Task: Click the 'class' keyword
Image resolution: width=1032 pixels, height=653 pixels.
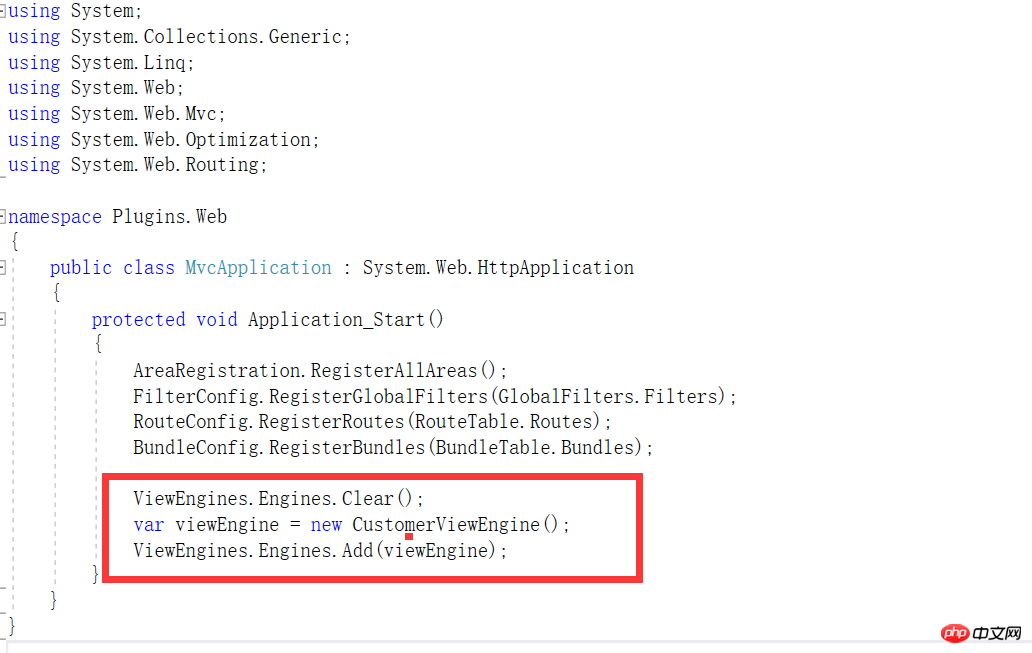Action: click(x=149, y=268)
